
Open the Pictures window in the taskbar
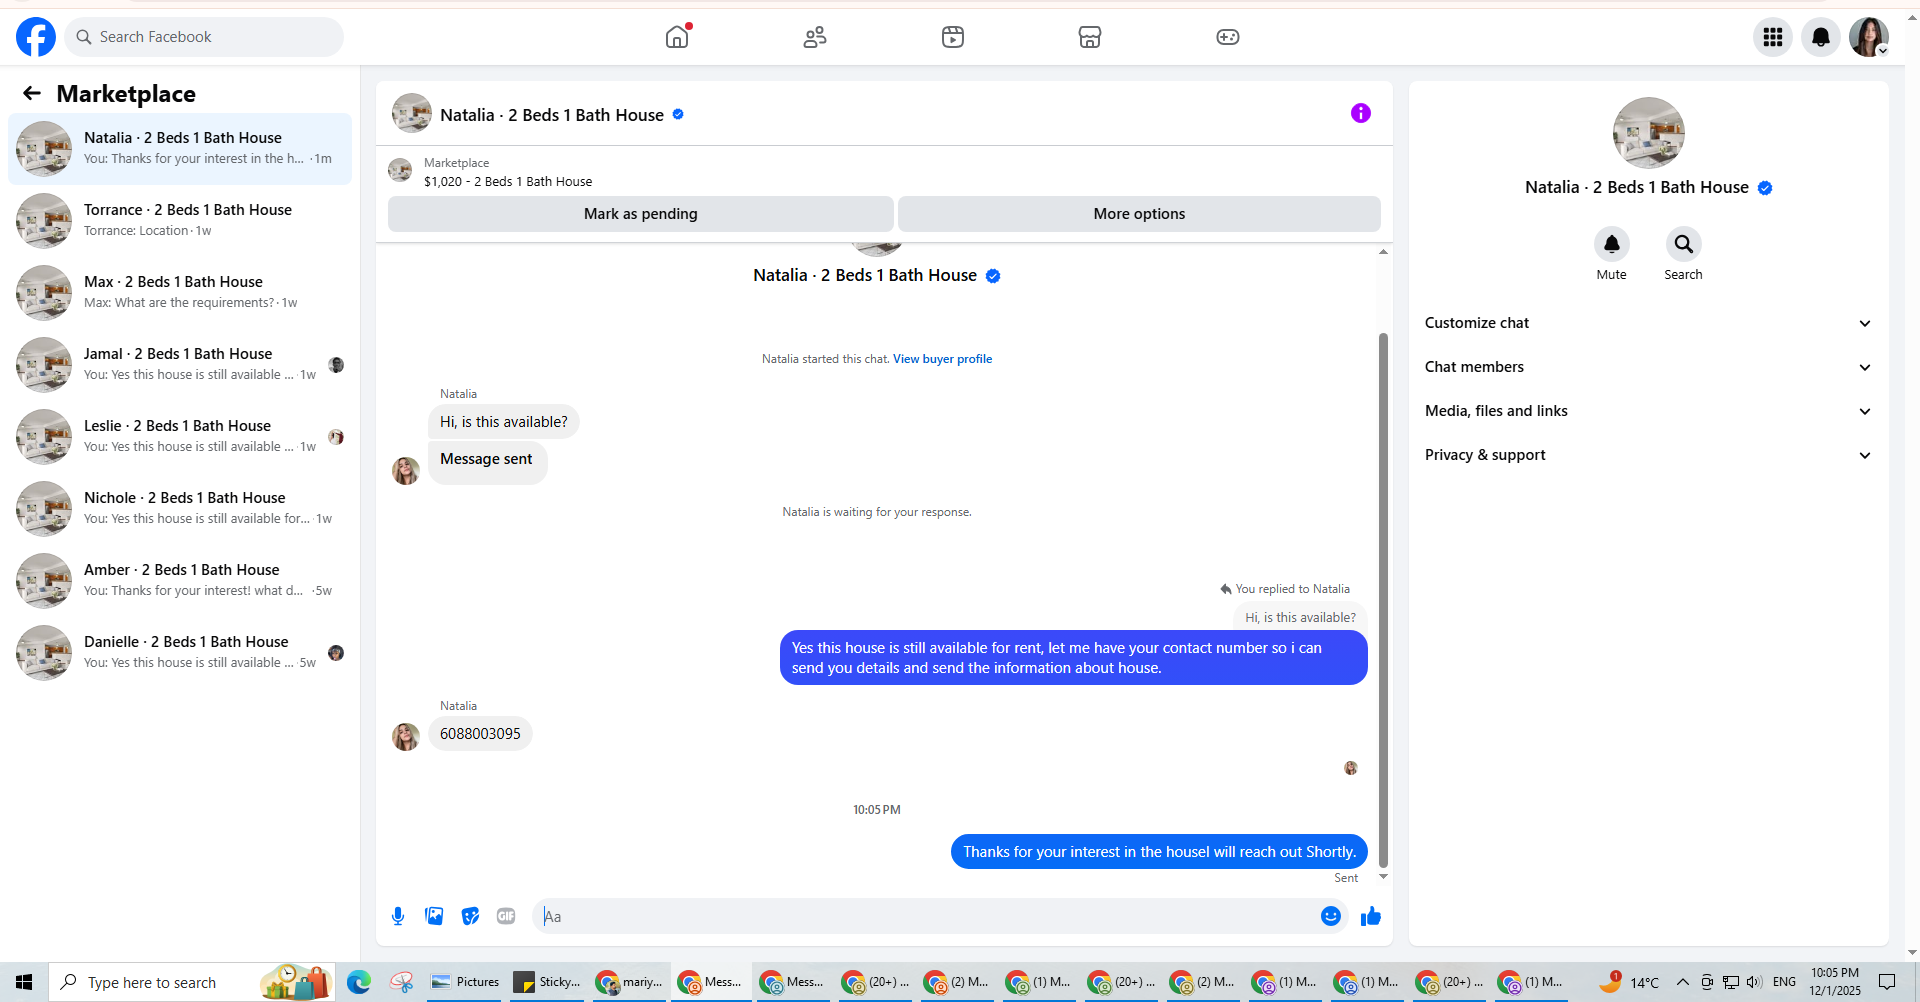coord(465,982)
